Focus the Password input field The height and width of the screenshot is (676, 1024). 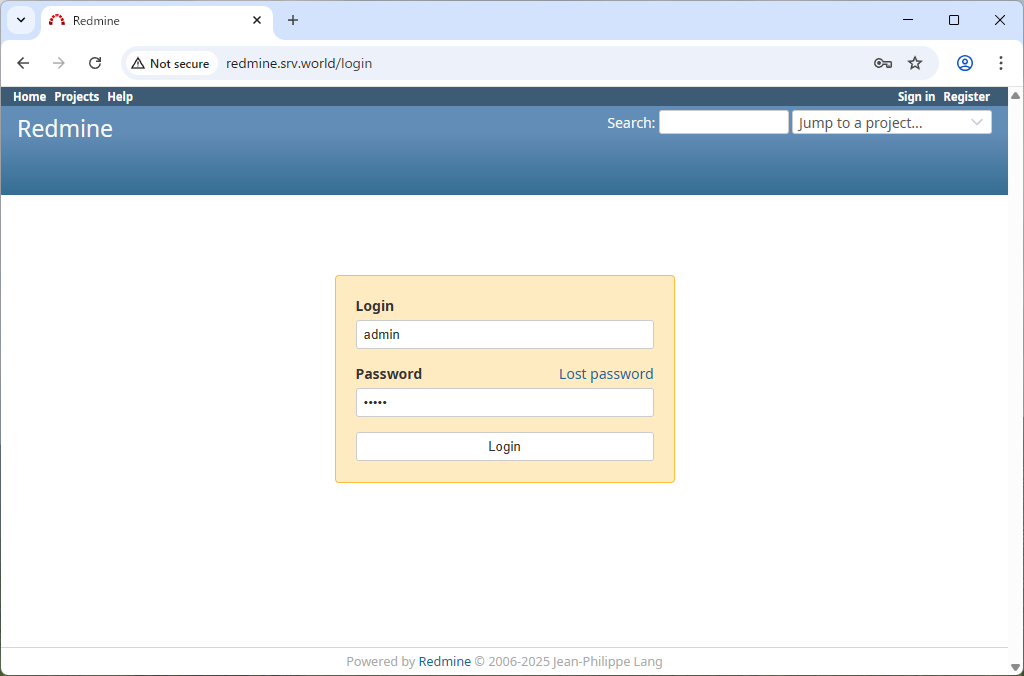tap(504, 403)
